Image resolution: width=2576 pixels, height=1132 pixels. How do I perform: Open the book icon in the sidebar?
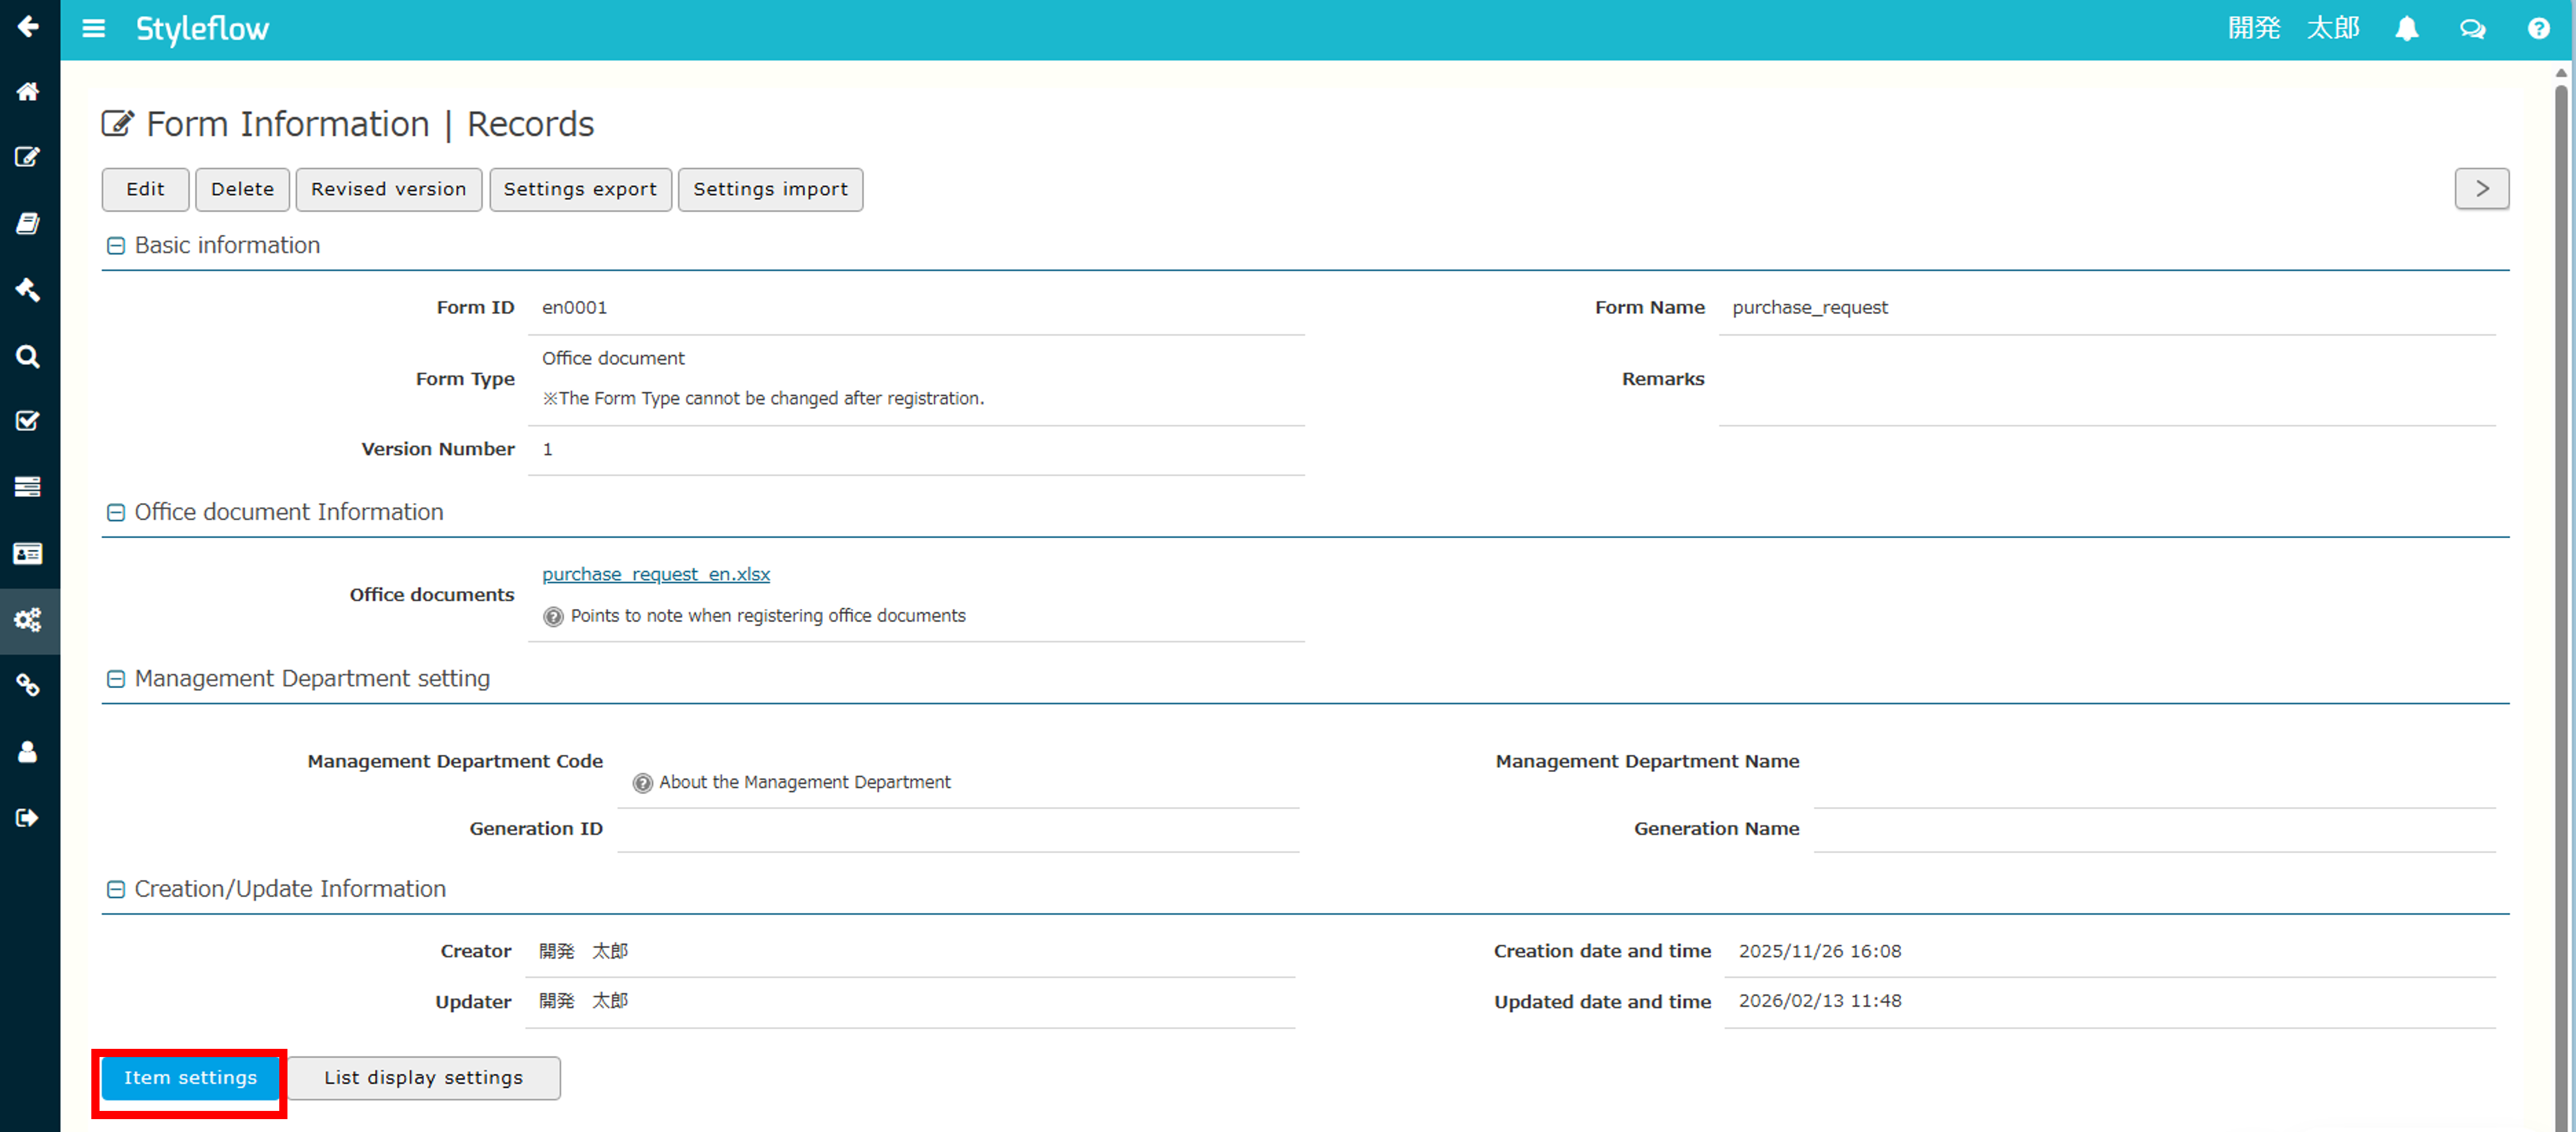point(28,223)
